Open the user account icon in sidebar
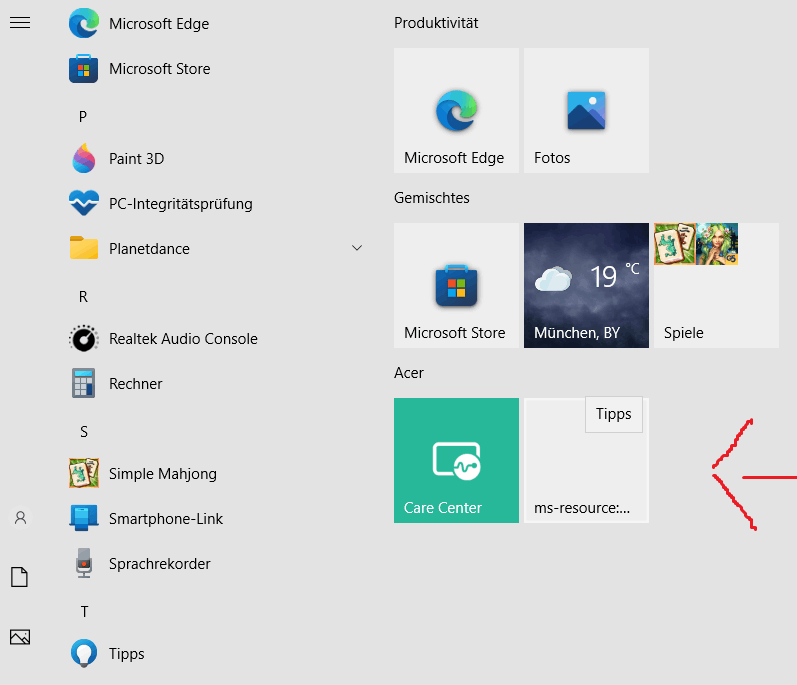797x685 pixels. point(20,518)
